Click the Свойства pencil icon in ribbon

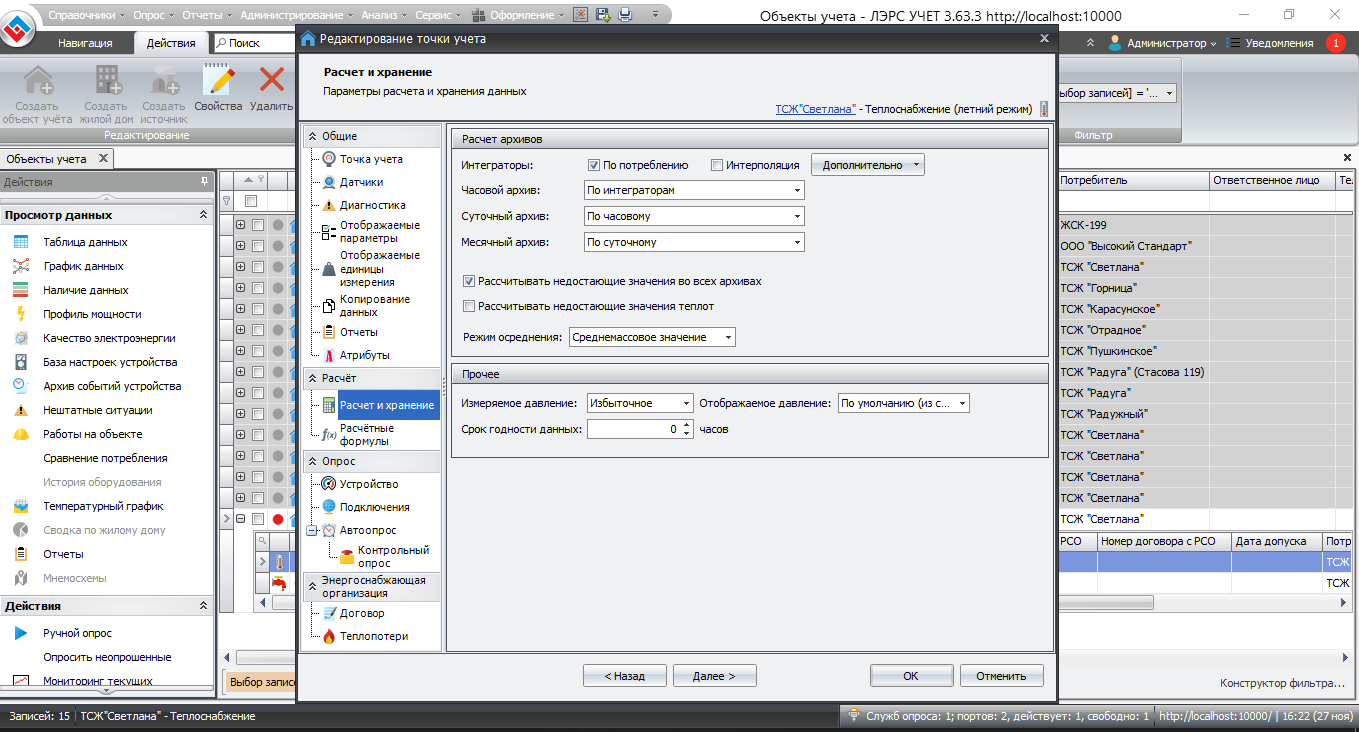tap(218, 82)
